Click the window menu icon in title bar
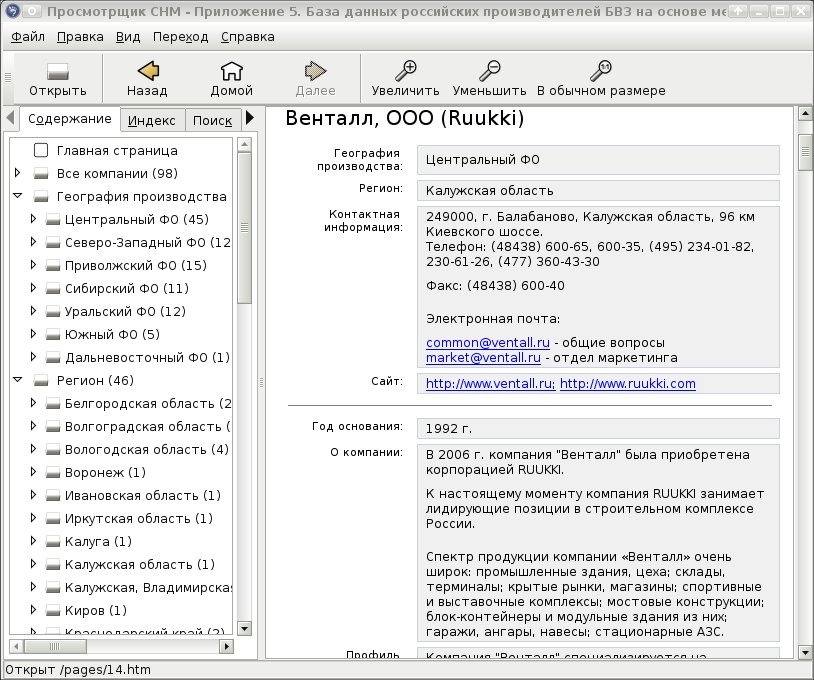Viewport: 814px width, 680px height. click(11, 10)
